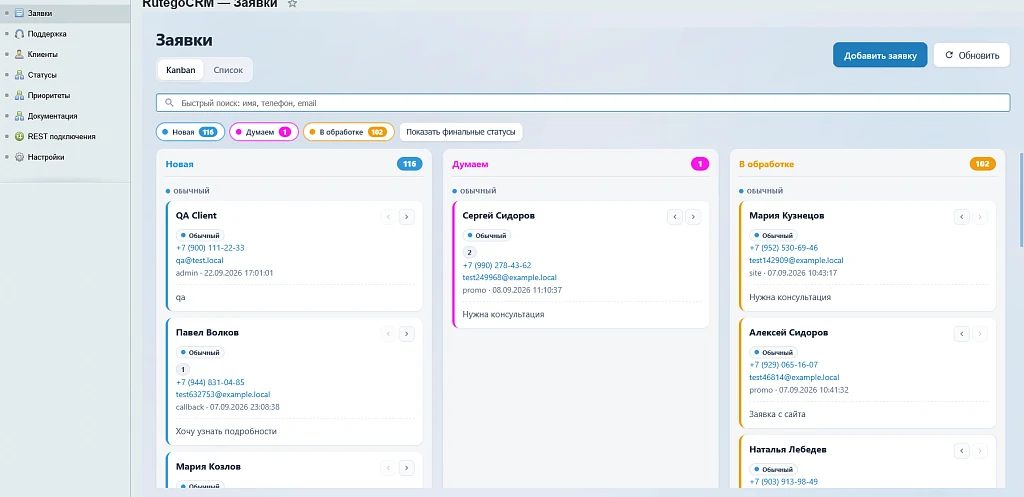Call +7 (990) 278-43-62

coord(497,265)
